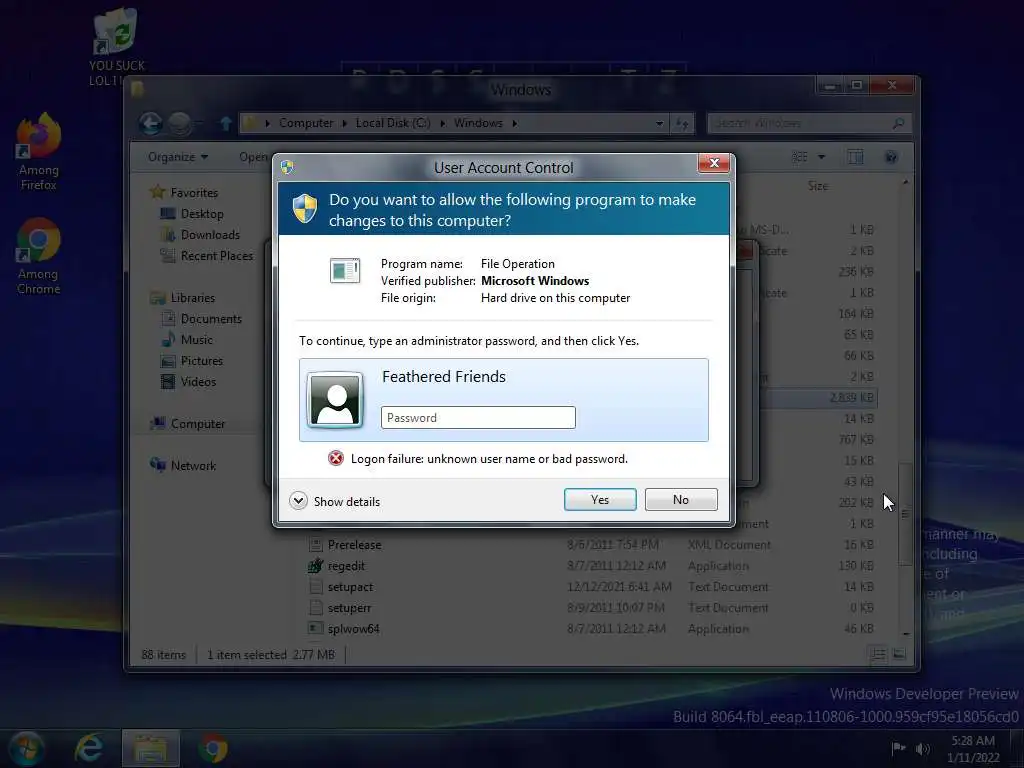Viewport: 1024px width, 768px height.
Task: Open the address bar history dropdown
Action: [660, 123]
